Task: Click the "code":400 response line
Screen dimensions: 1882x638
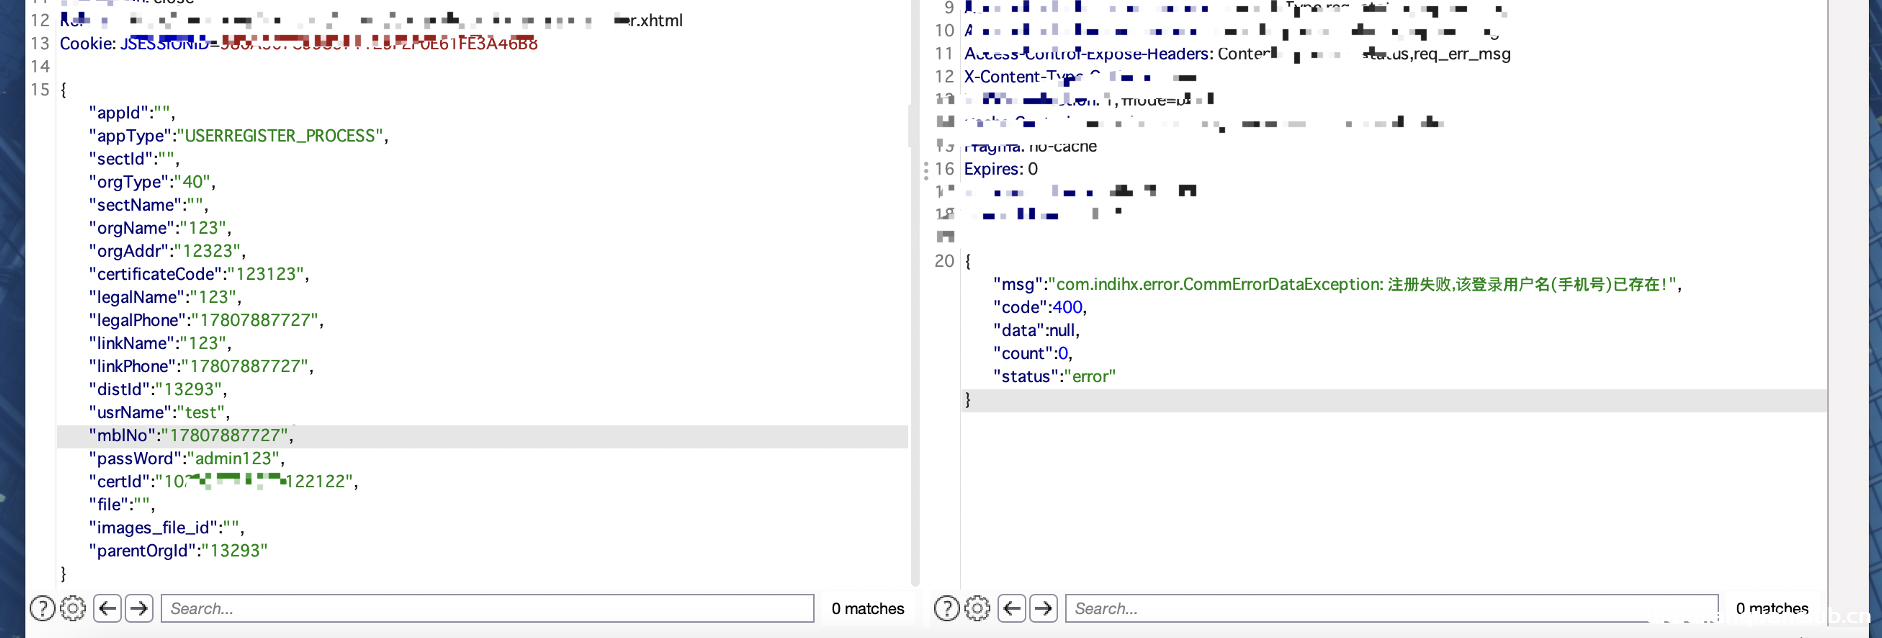Action: pos(1040,307)
